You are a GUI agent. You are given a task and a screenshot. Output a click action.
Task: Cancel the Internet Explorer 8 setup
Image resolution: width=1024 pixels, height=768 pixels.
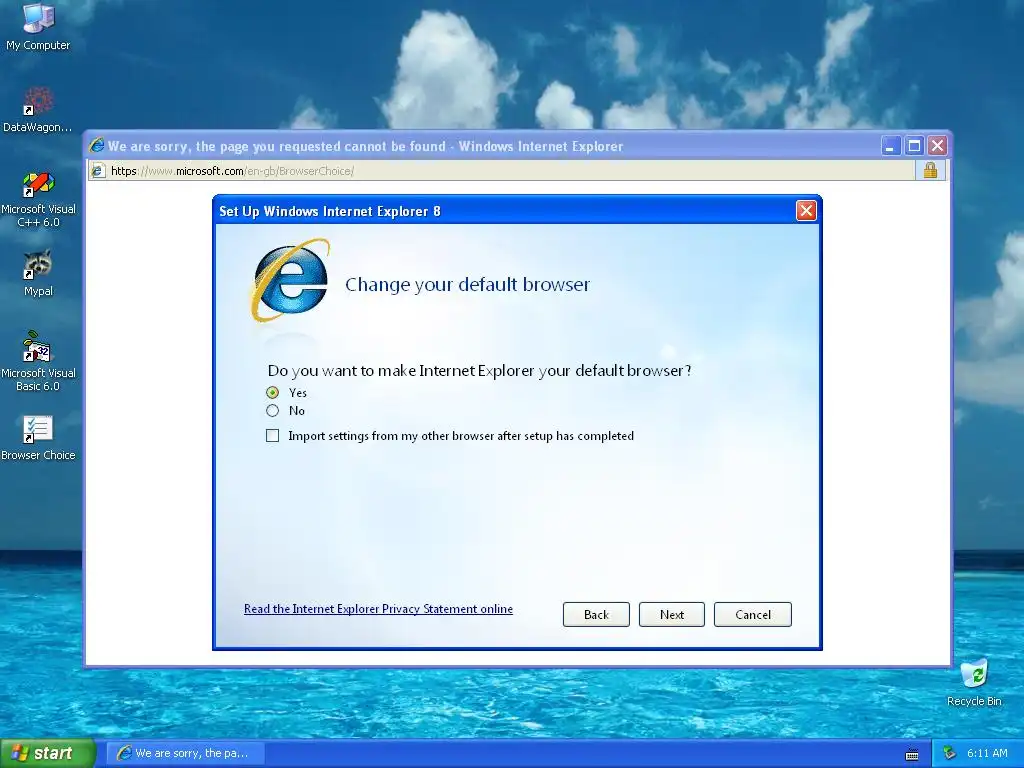(753, 615)
